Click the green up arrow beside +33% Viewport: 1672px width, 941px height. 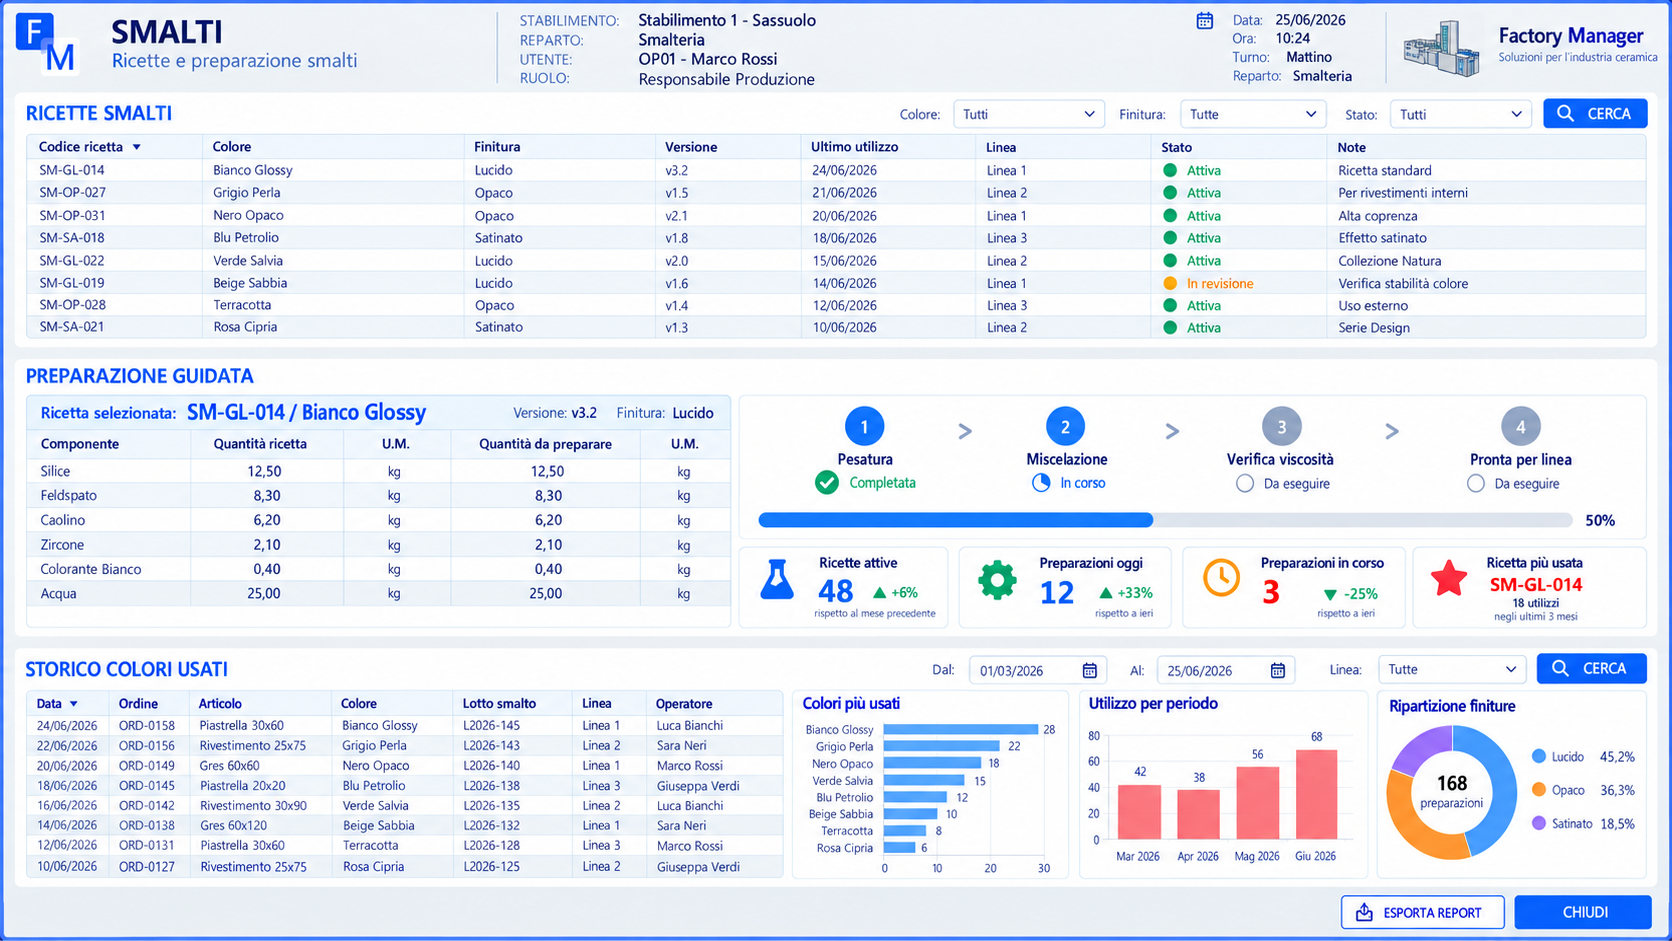point(1105,593)
